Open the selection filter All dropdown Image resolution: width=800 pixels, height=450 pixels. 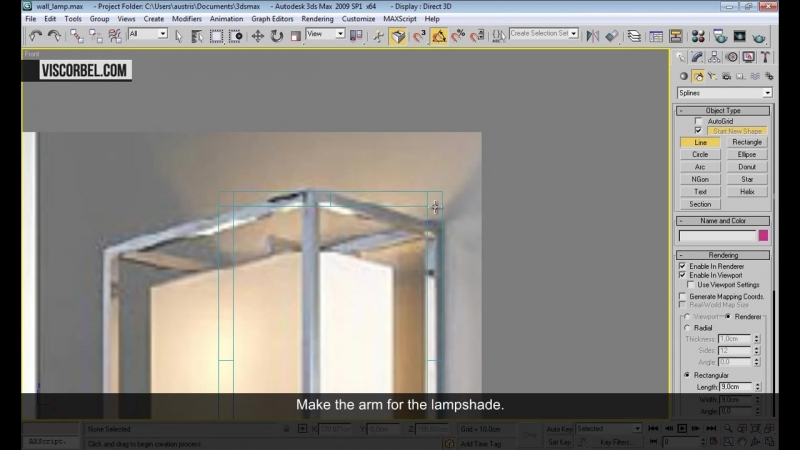[x=147, y=34]
